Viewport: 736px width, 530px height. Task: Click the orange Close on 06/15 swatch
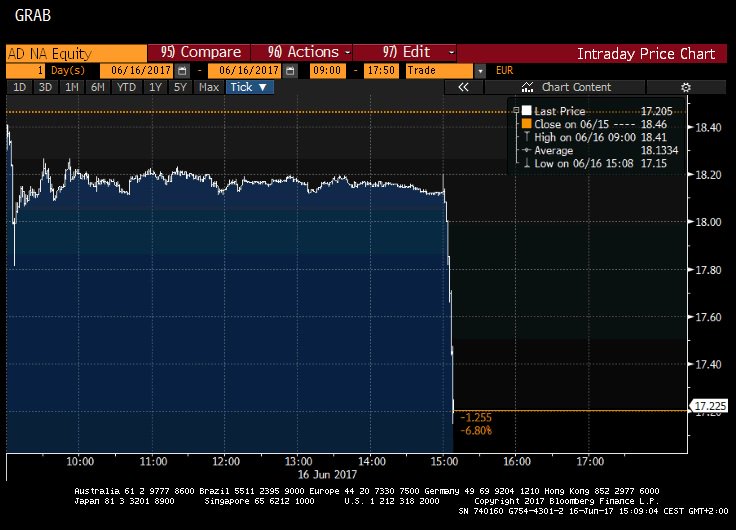point(526,124)
